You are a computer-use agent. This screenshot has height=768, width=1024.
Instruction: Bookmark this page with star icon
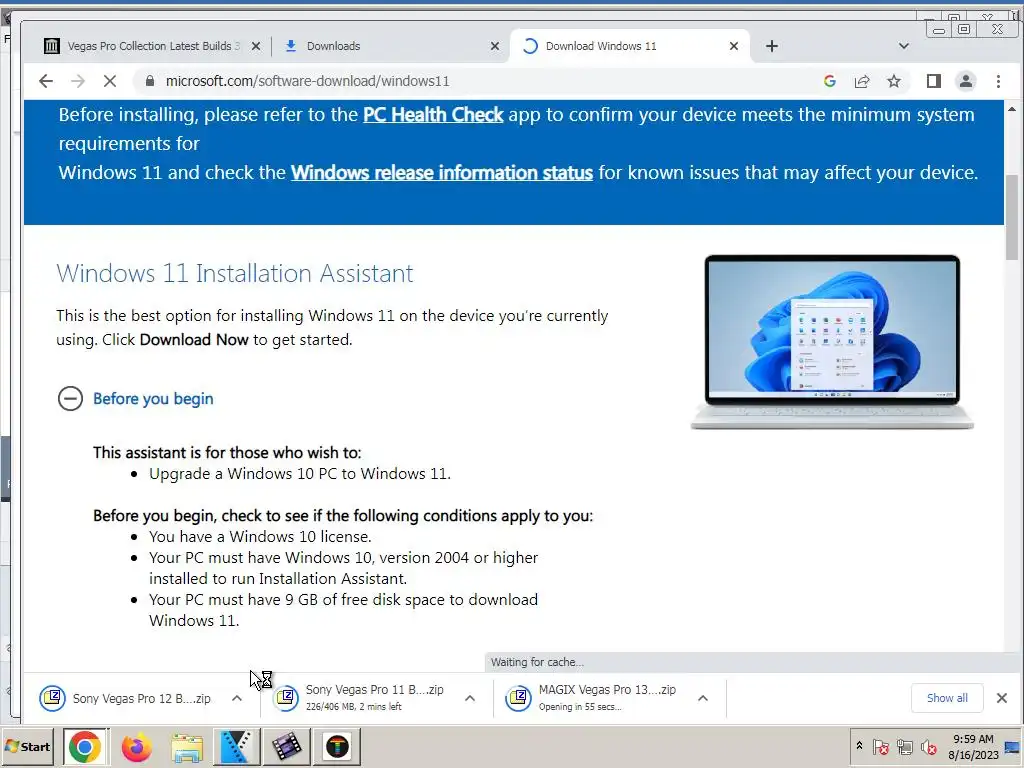894,81
